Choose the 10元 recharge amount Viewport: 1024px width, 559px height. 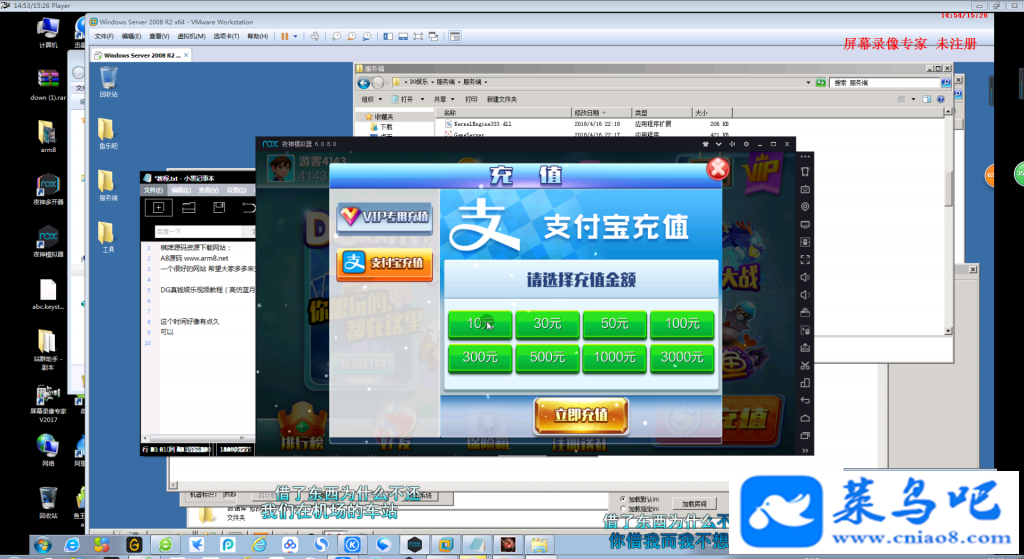480,323
